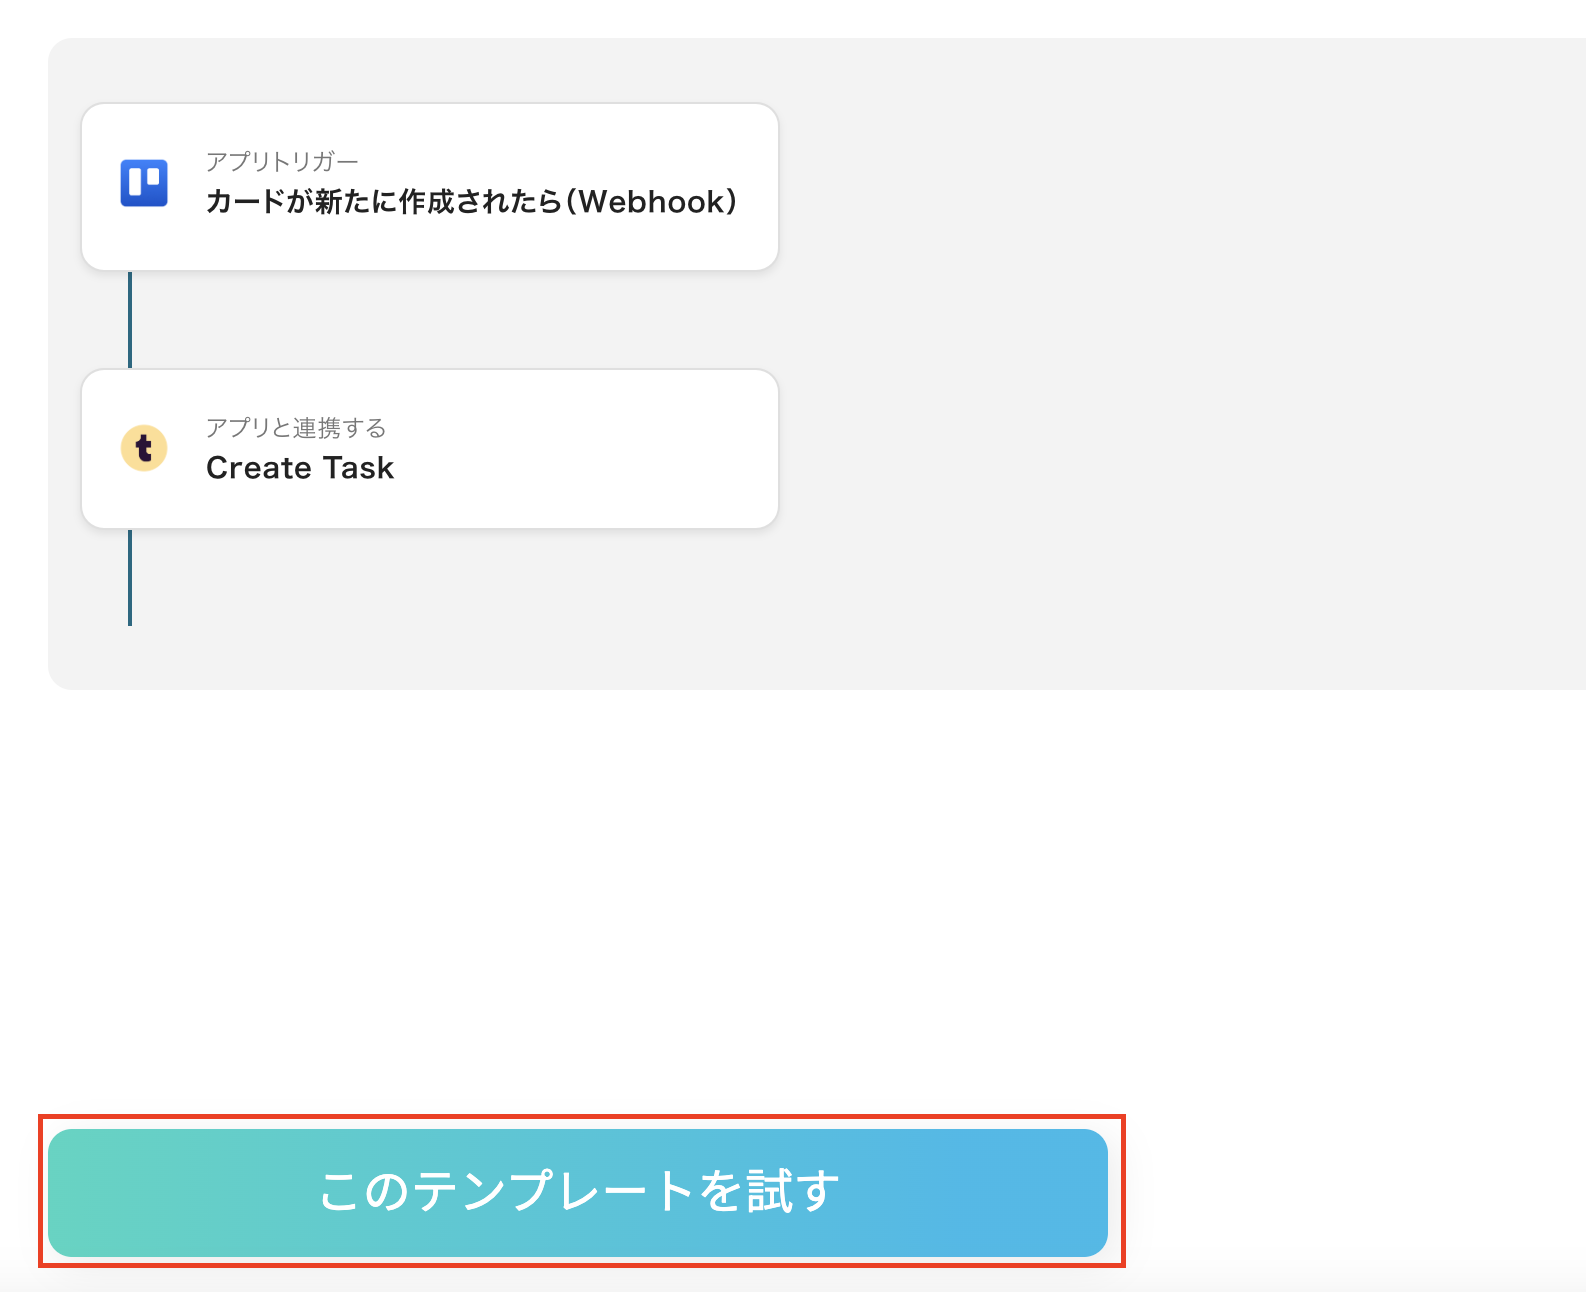Click white space above the template button
This screenshot has width=1586, height=1292.
tap(600, 900)
